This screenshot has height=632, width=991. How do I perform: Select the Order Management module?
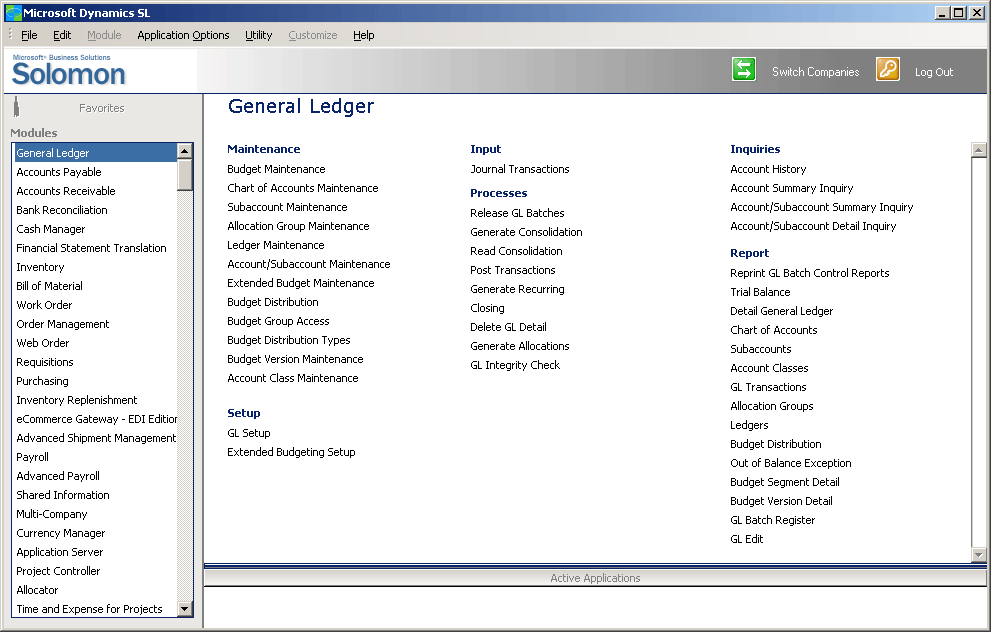click(63, 324)
